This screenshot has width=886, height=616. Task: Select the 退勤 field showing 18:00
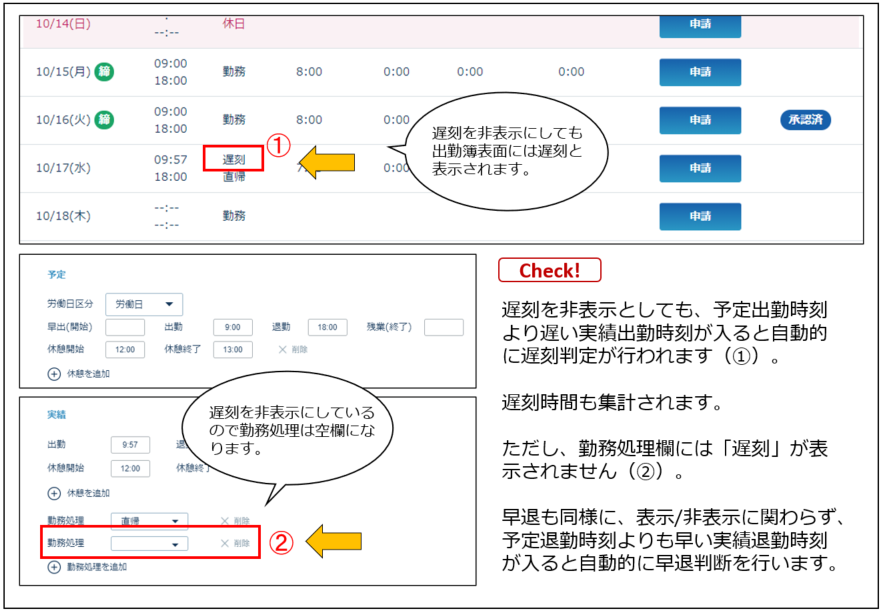tap(327, 327)
